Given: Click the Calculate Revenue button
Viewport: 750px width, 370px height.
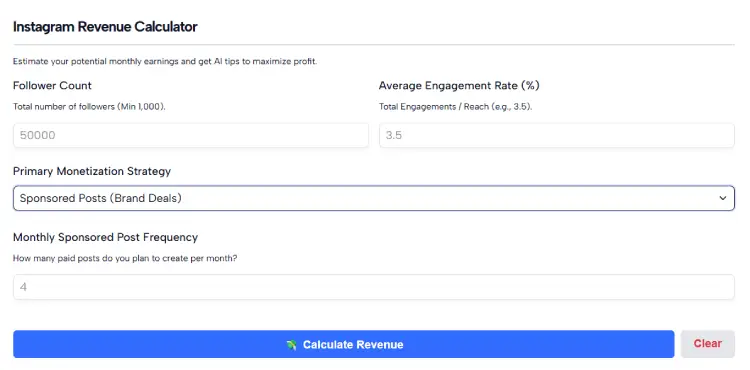Looking at the screenshot, I should pos(343,344).
